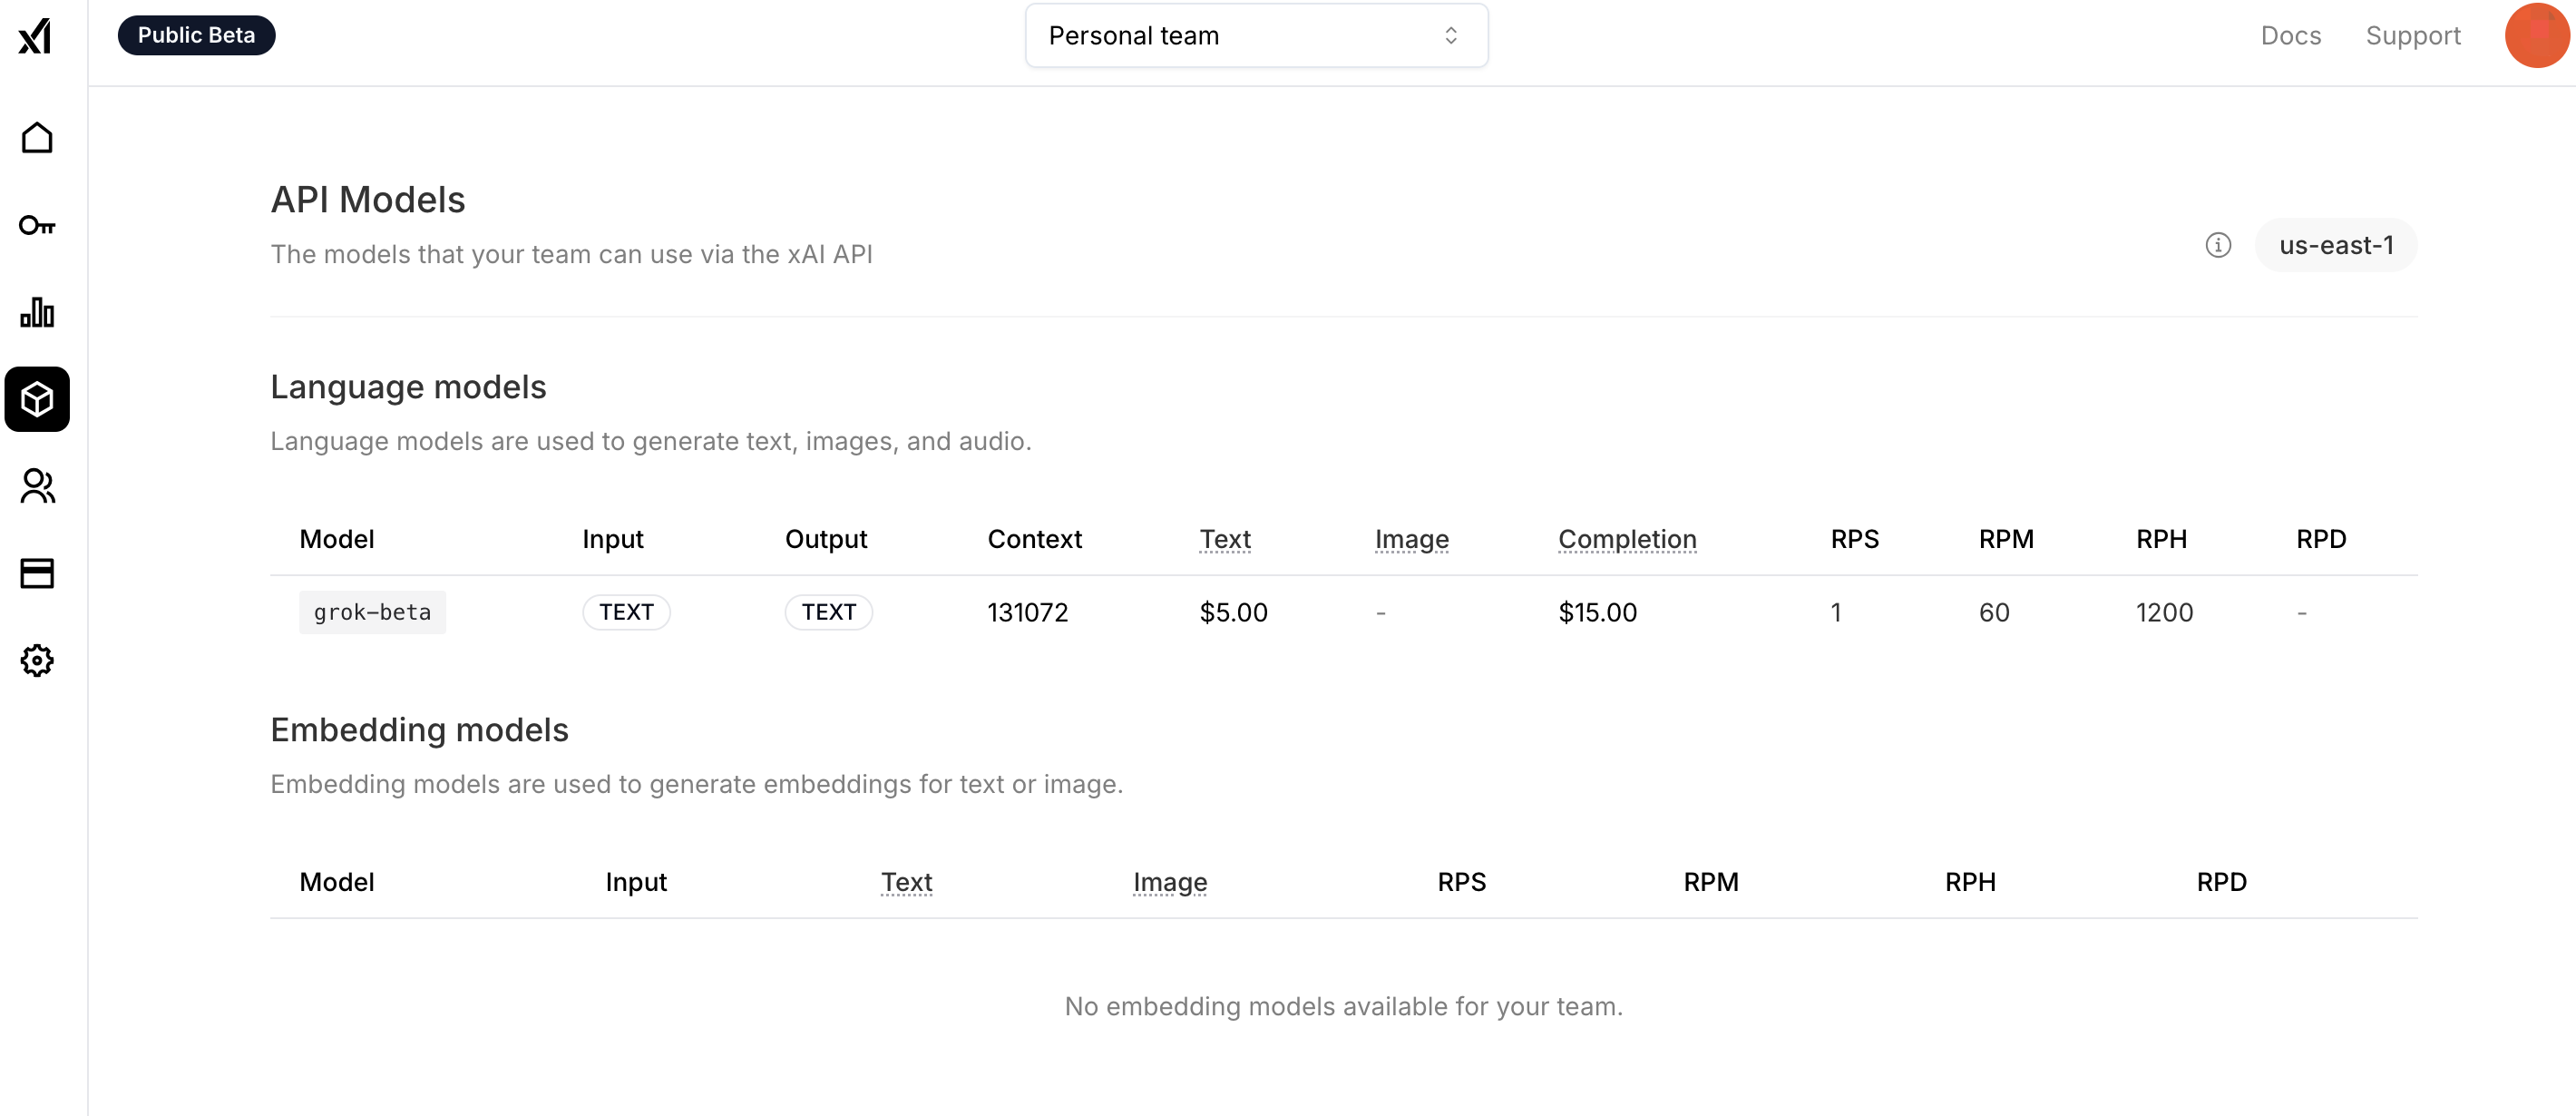Click the xAI logo icon
Image resolution: width=2576 pixels, height=1116 pixels.
[x=36, y=36]
